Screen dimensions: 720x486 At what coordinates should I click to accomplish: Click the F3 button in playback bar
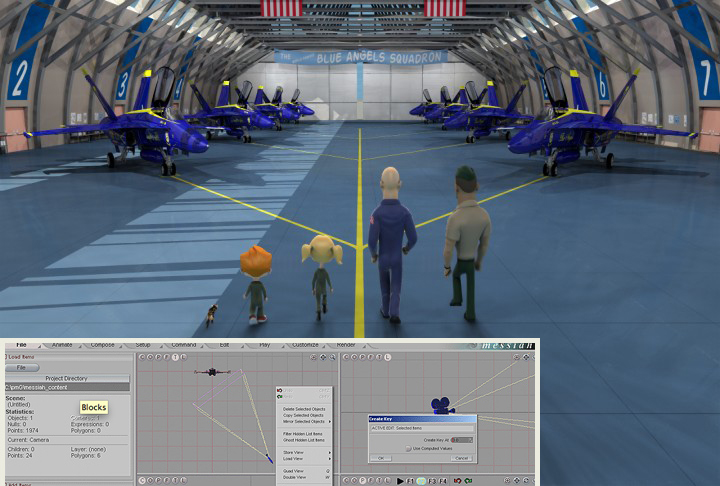point(432,481)
